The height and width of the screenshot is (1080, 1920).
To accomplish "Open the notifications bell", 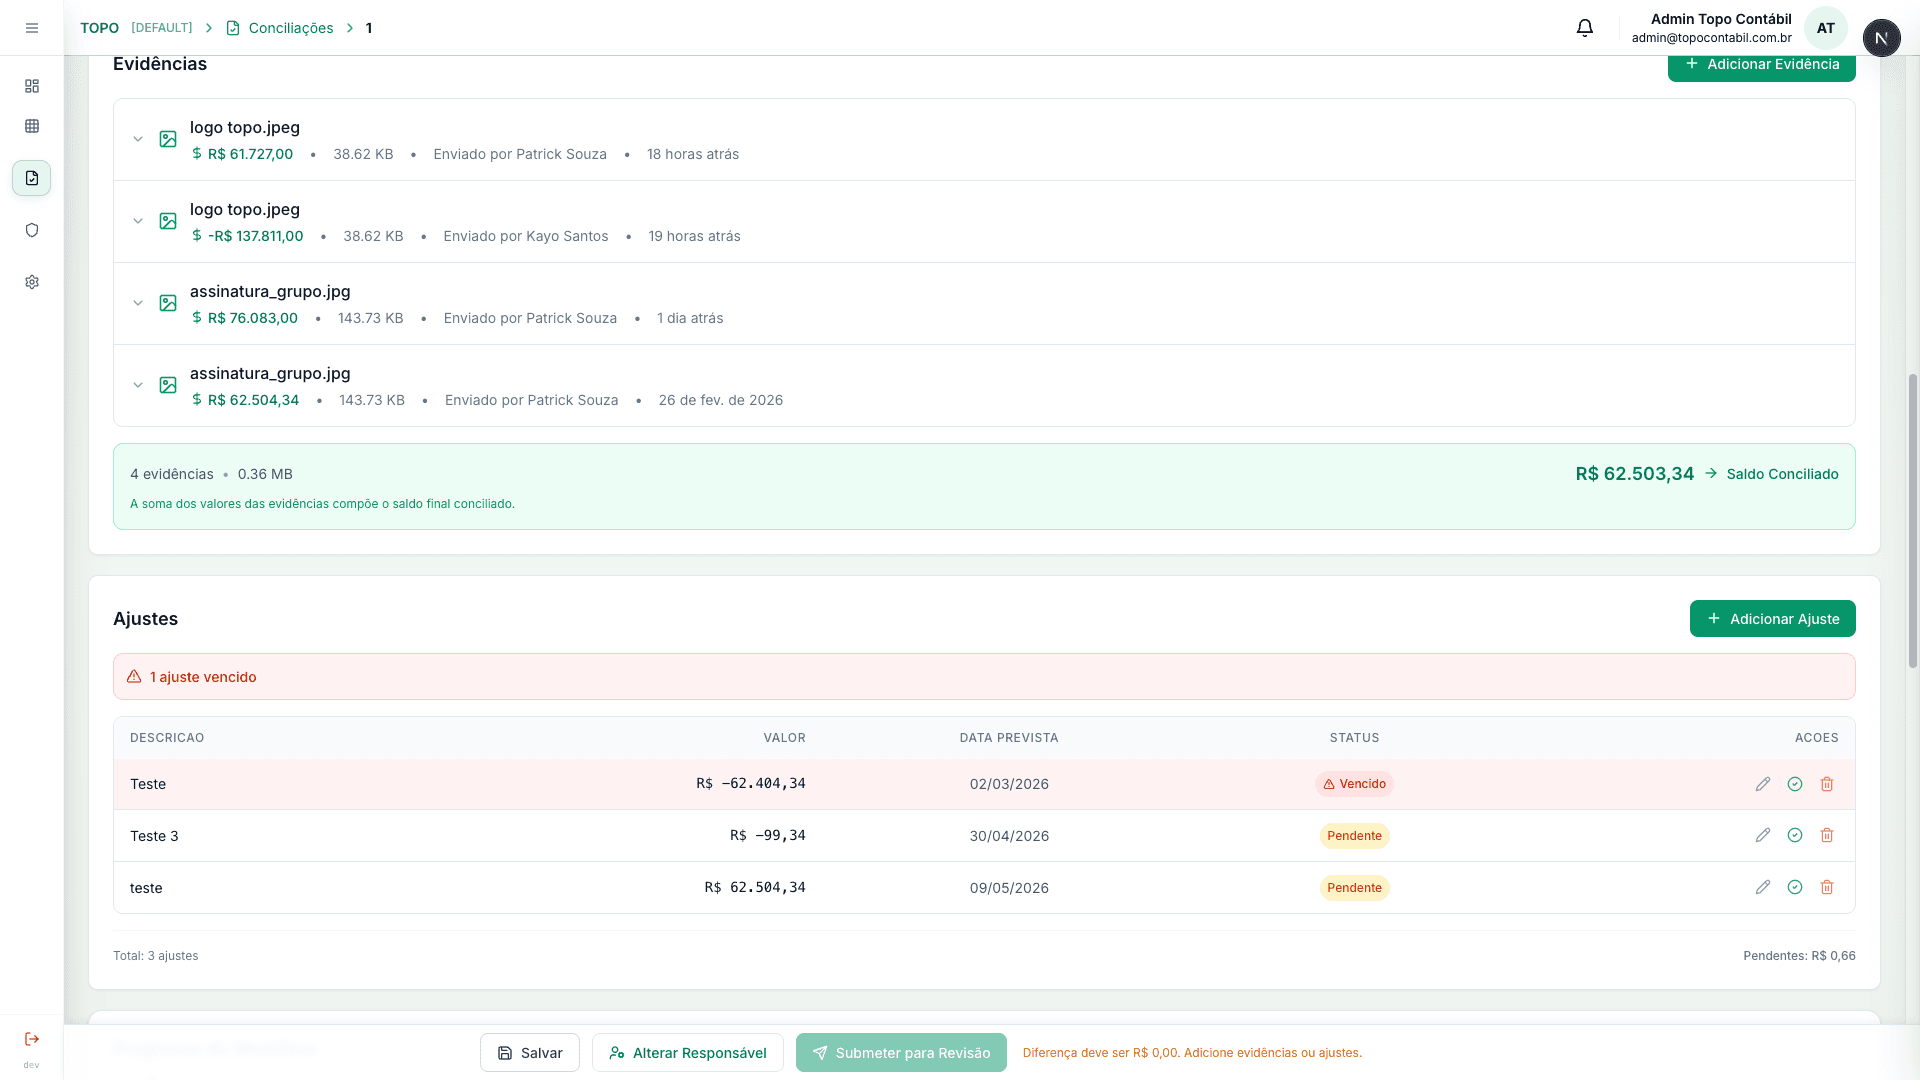I will tap(1584, 28).
